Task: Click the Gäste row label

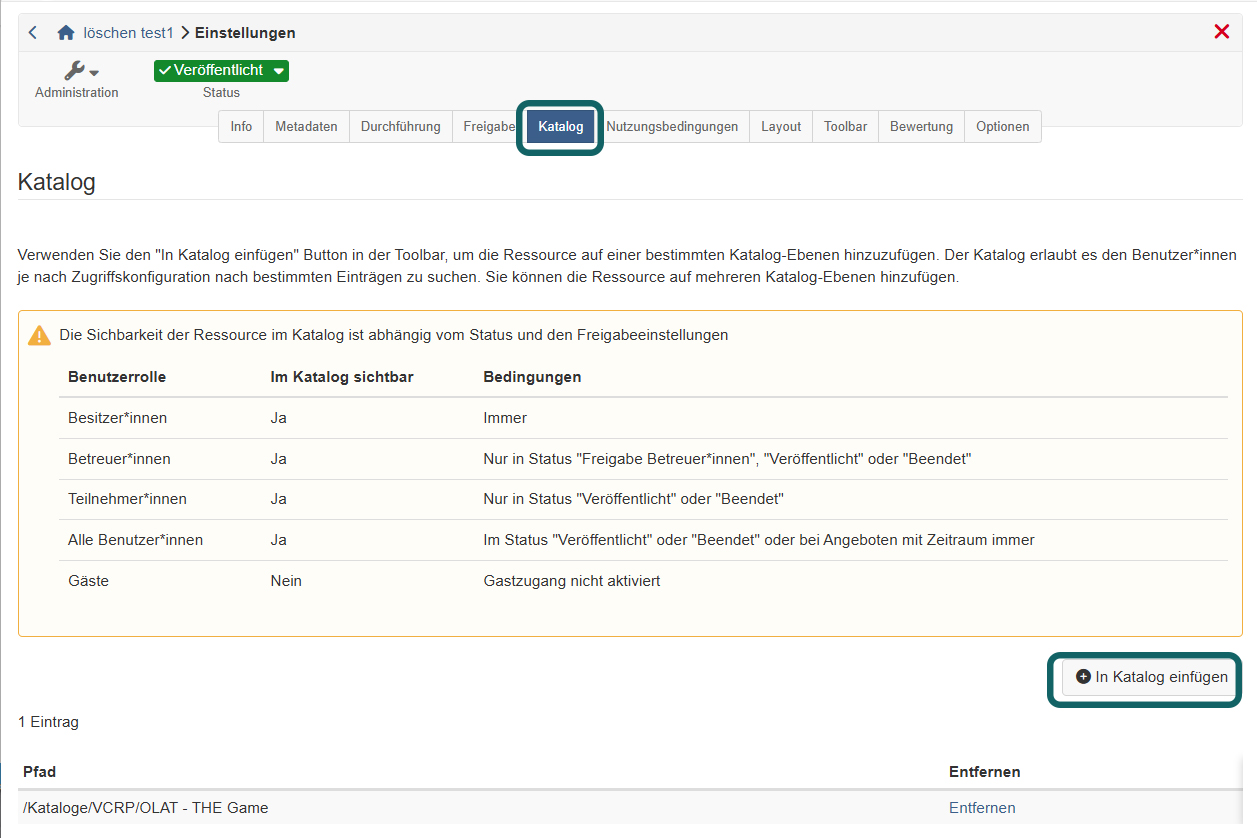Action: pyautogui.click(x=88, y=581)
